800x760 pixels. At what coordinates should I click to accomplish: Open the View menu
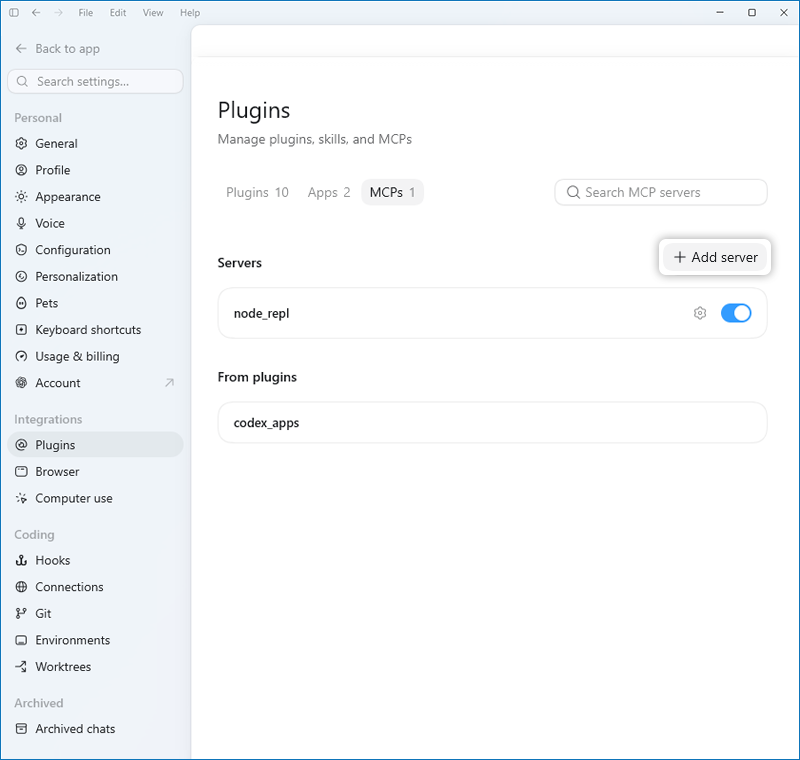(x=153, y=13)
